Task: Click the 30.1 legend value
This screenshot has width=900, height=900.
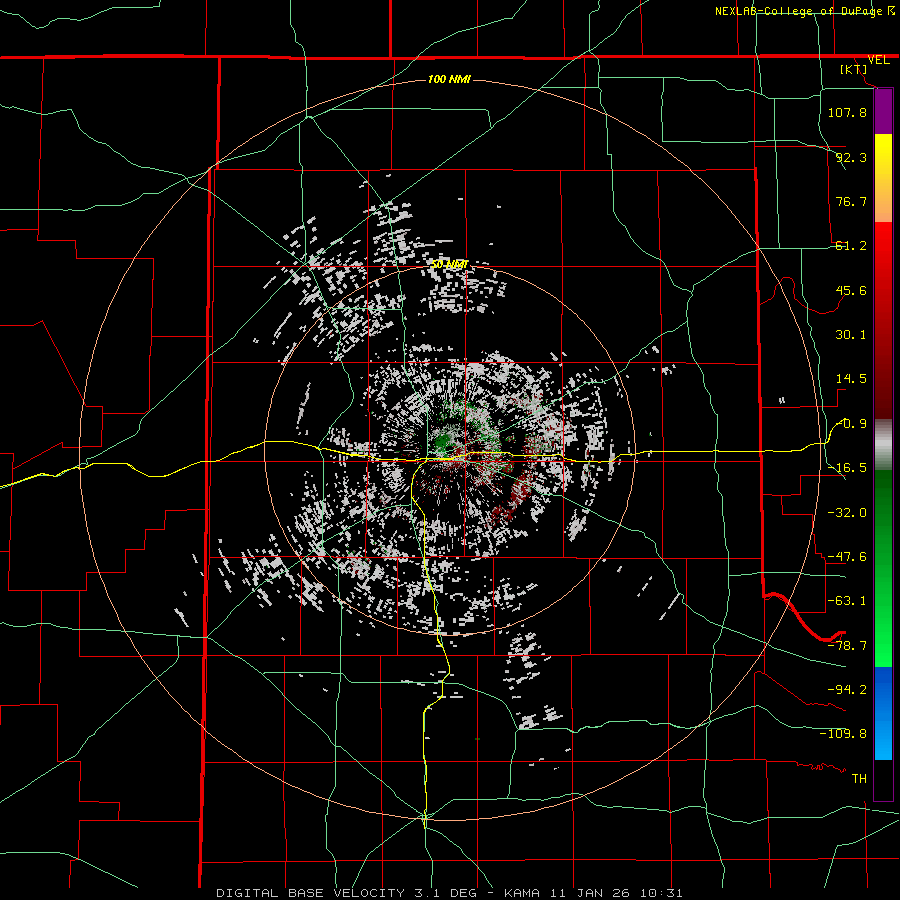Action: point(851,335)
